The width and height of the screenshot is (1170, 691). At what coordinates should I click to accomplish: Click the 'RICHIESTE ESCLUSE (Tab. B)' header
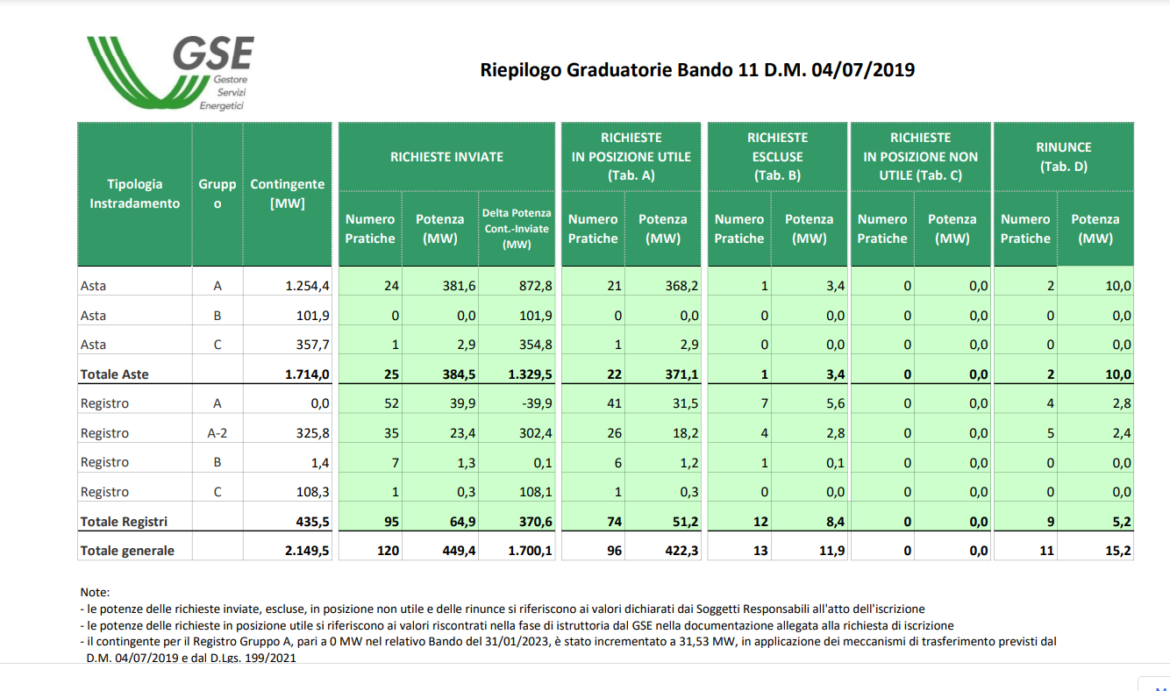(x=777, y=156)
